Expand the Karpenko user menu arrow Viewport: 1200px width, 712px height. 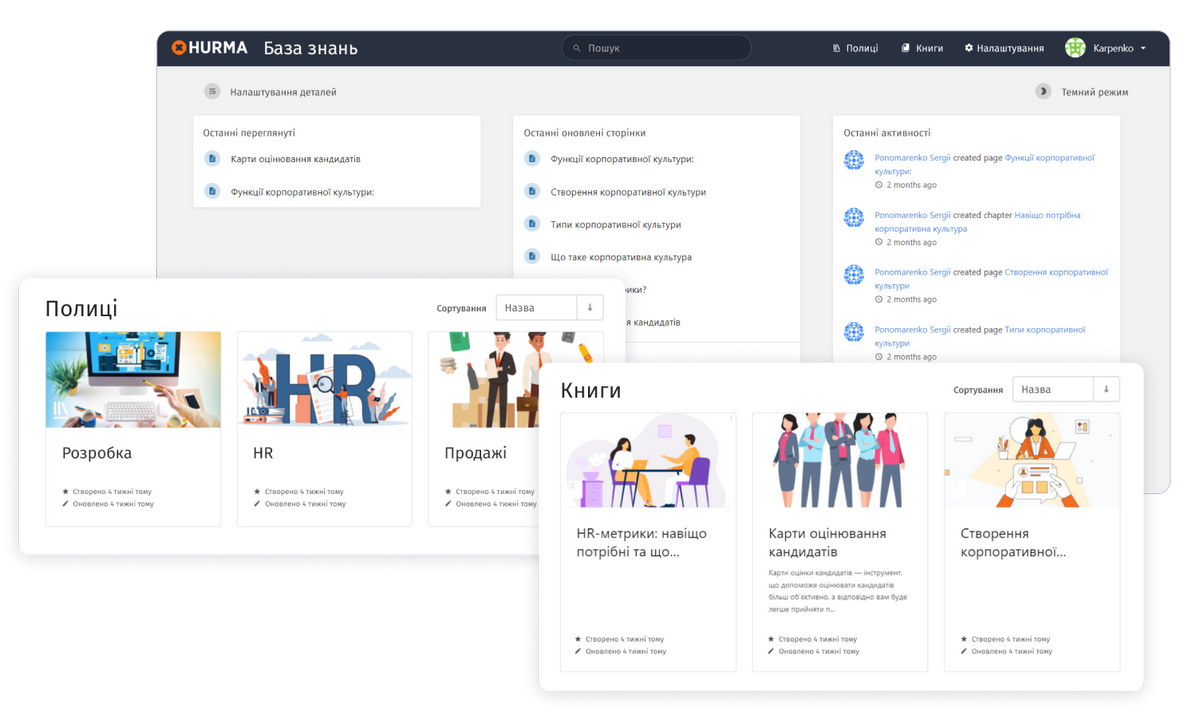(x=1143, y=48)
